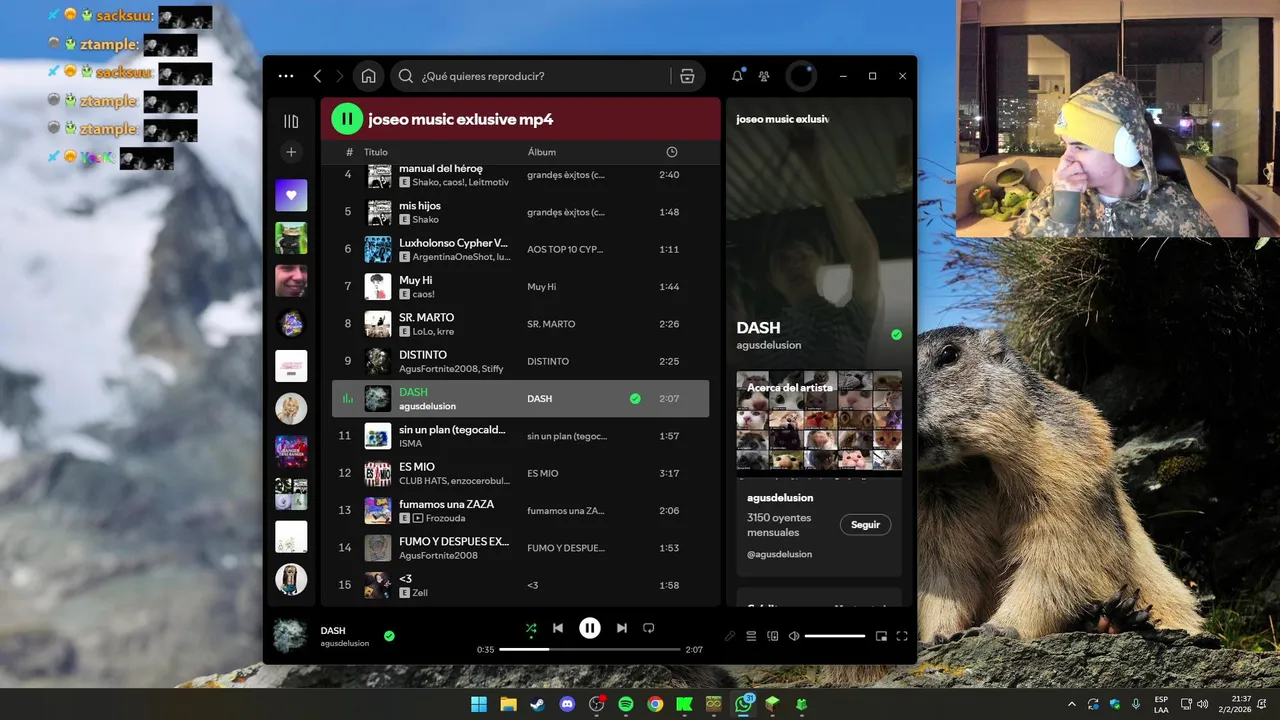Toggle shuffle mode
The width and height of the screenshot is (1280, 720).
(x=531, y=628)
